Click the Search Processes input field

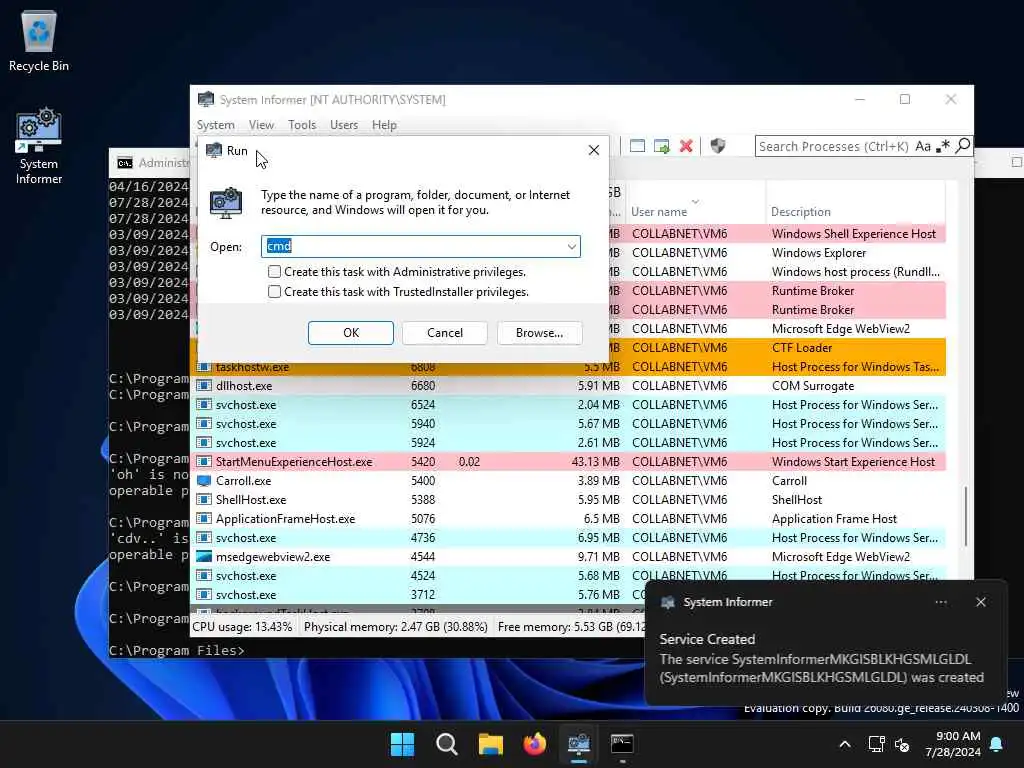833,146
